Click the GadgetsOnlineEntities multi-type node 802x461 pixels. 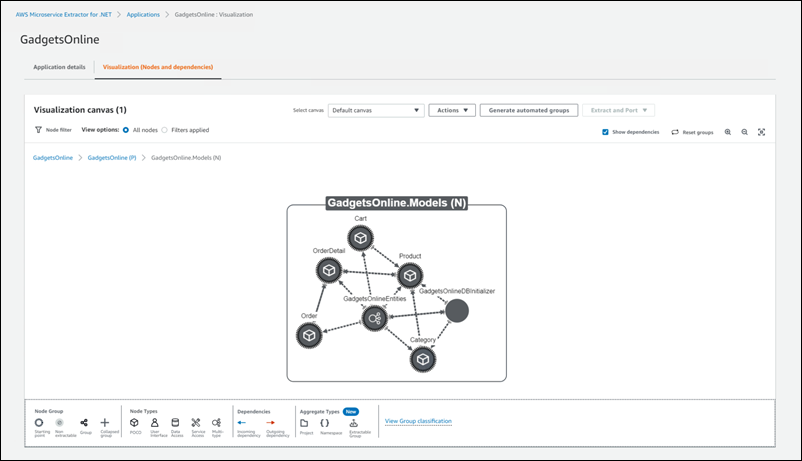tap(374, 319)
